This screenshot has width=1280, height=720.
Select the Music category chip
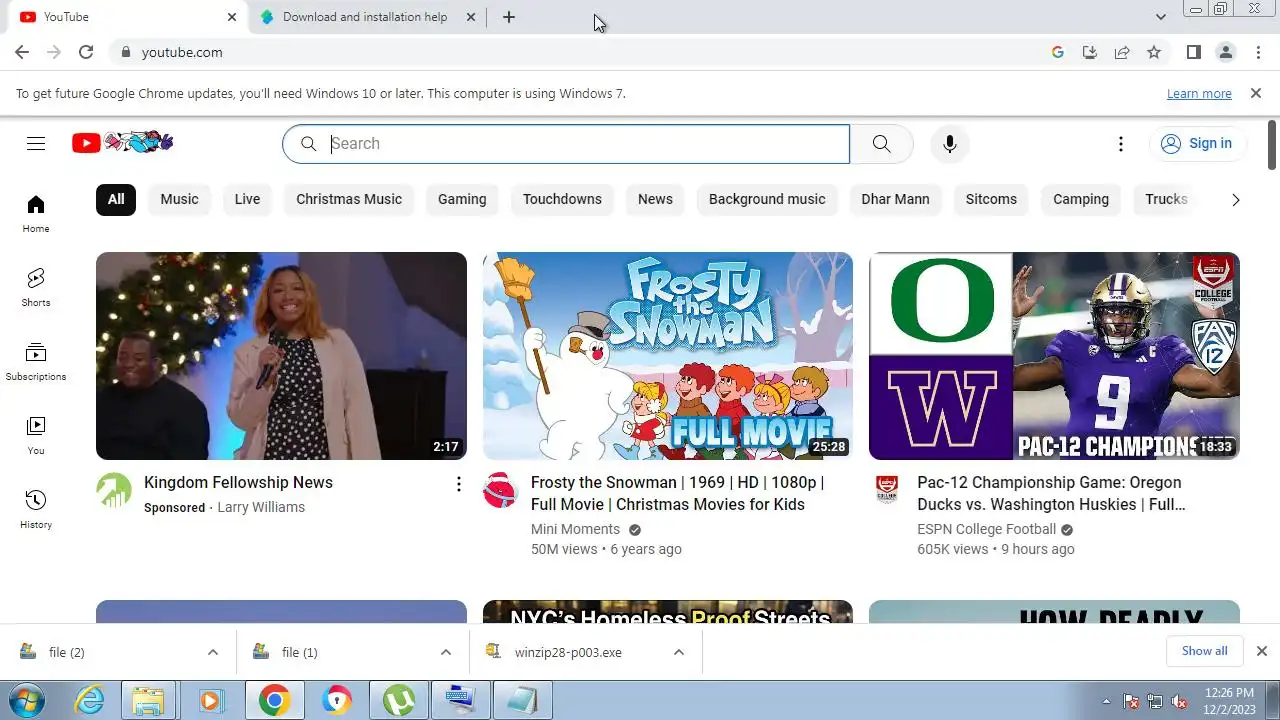click(180, 199)
